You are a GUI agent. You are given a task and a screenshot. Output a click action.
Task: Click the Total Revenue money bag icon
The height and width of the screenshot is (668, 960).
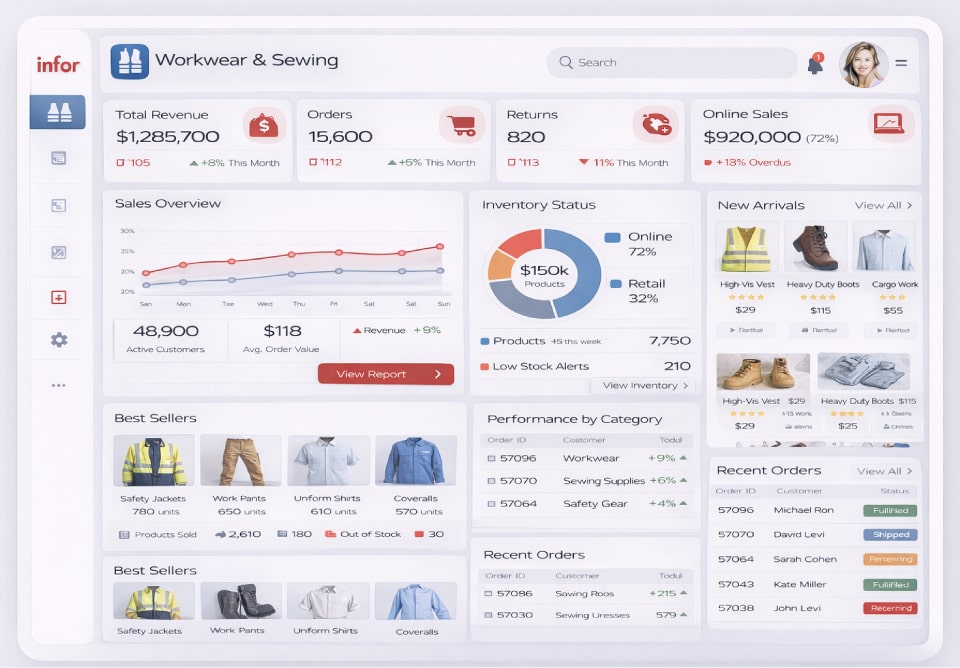[263, 125]
